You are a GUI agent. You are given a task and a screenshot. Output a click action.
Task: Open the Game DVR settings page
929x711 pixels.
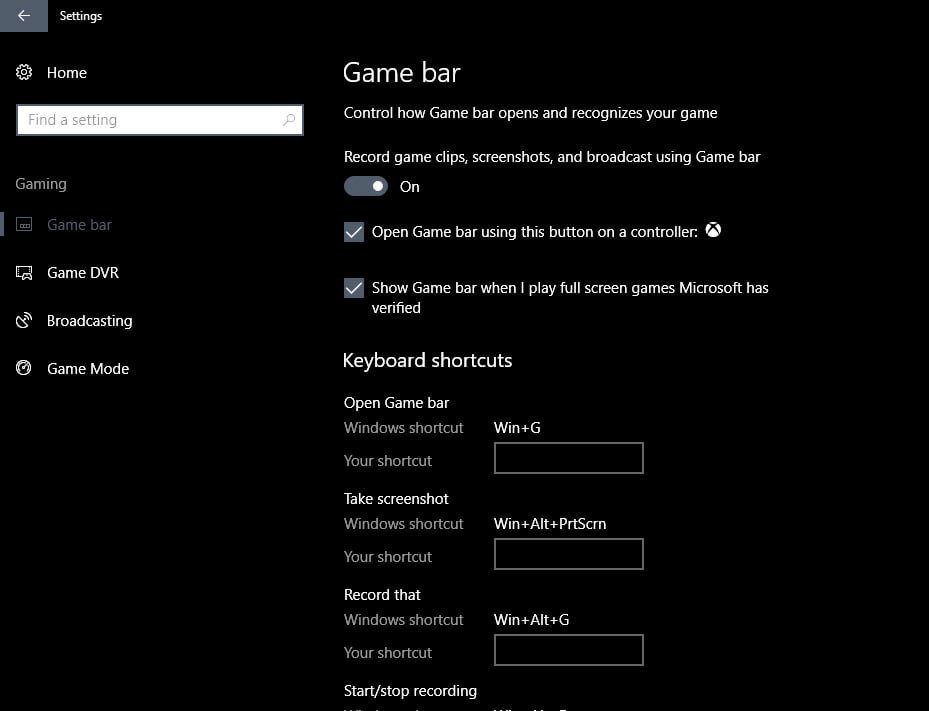(x=83, y=273)
